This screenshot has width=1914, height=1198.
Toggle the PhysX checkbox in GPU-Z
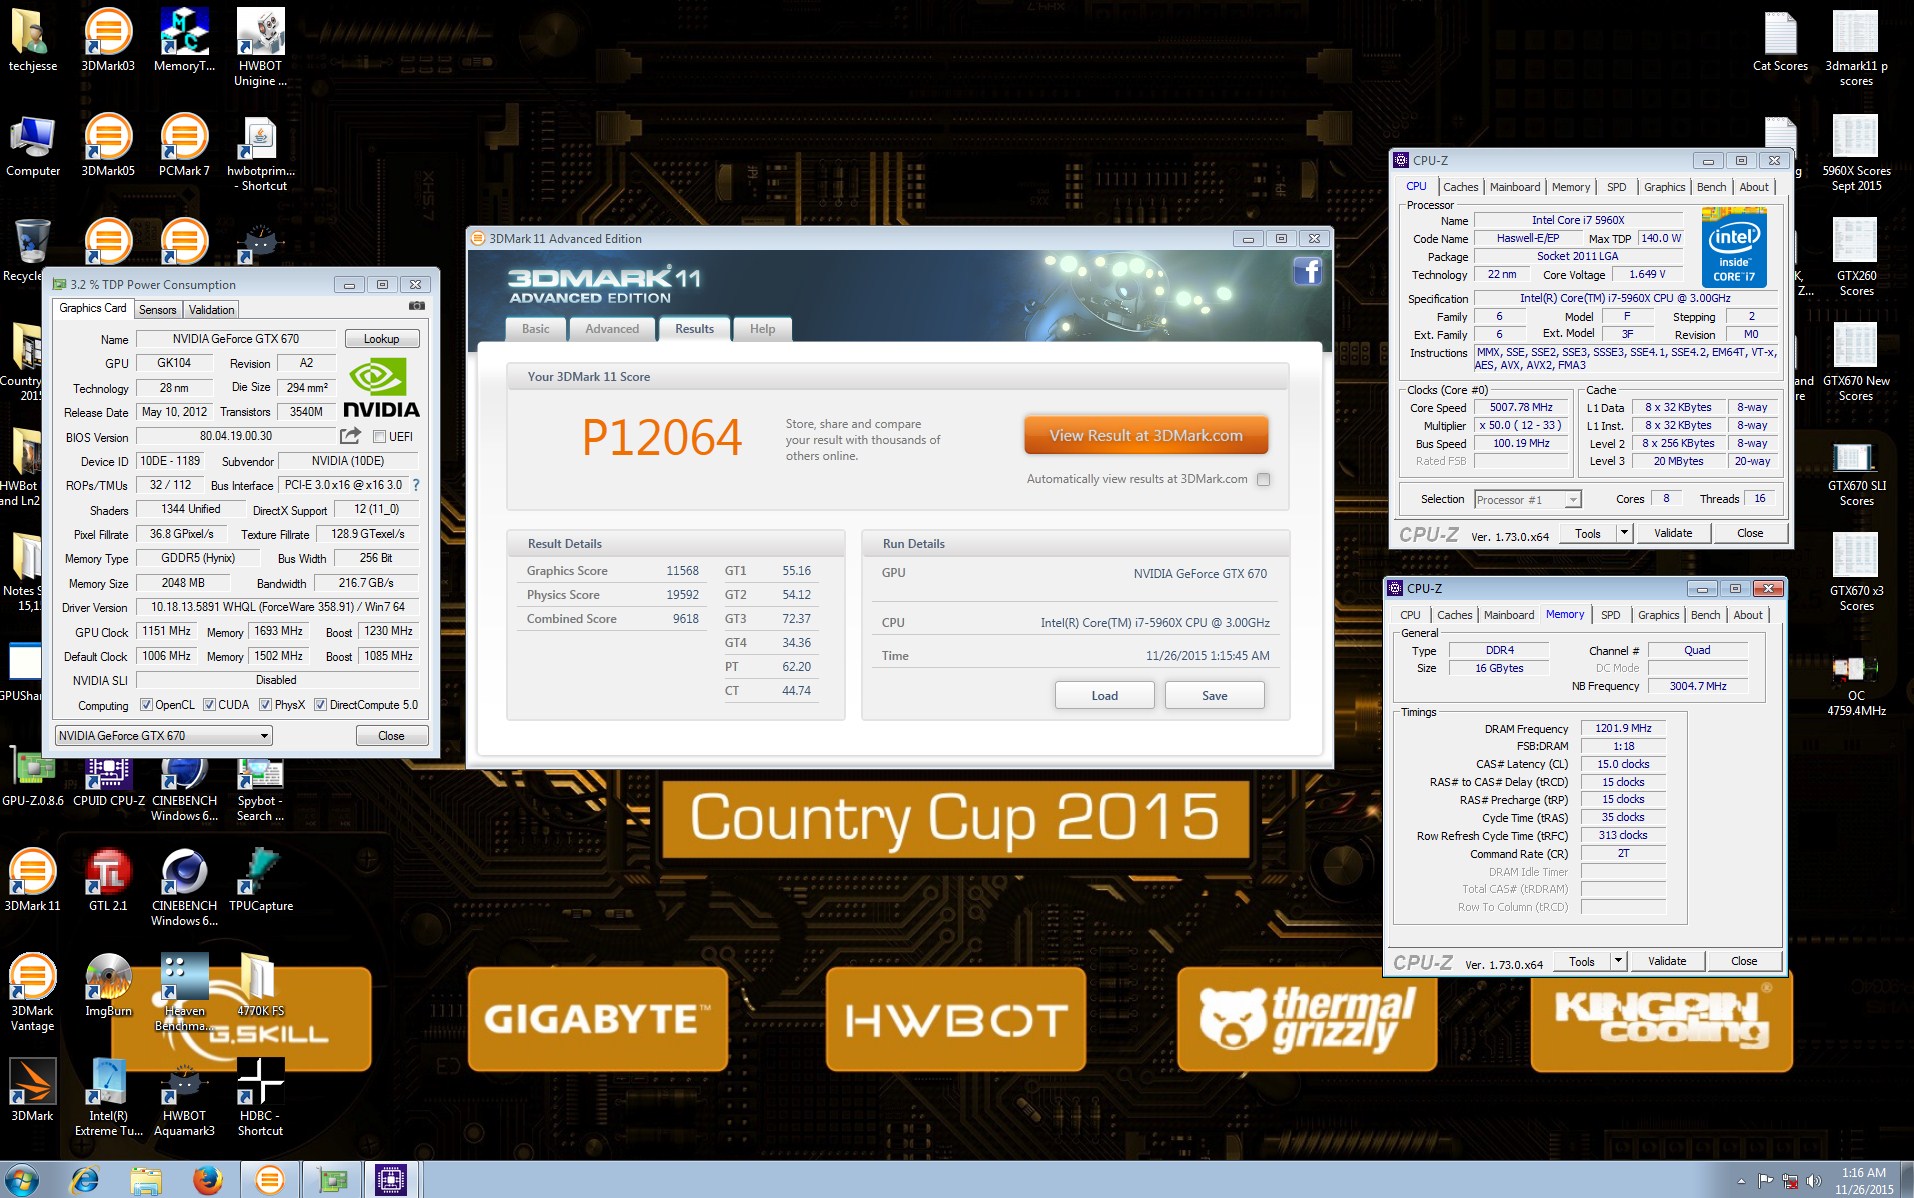coord(265,705)
